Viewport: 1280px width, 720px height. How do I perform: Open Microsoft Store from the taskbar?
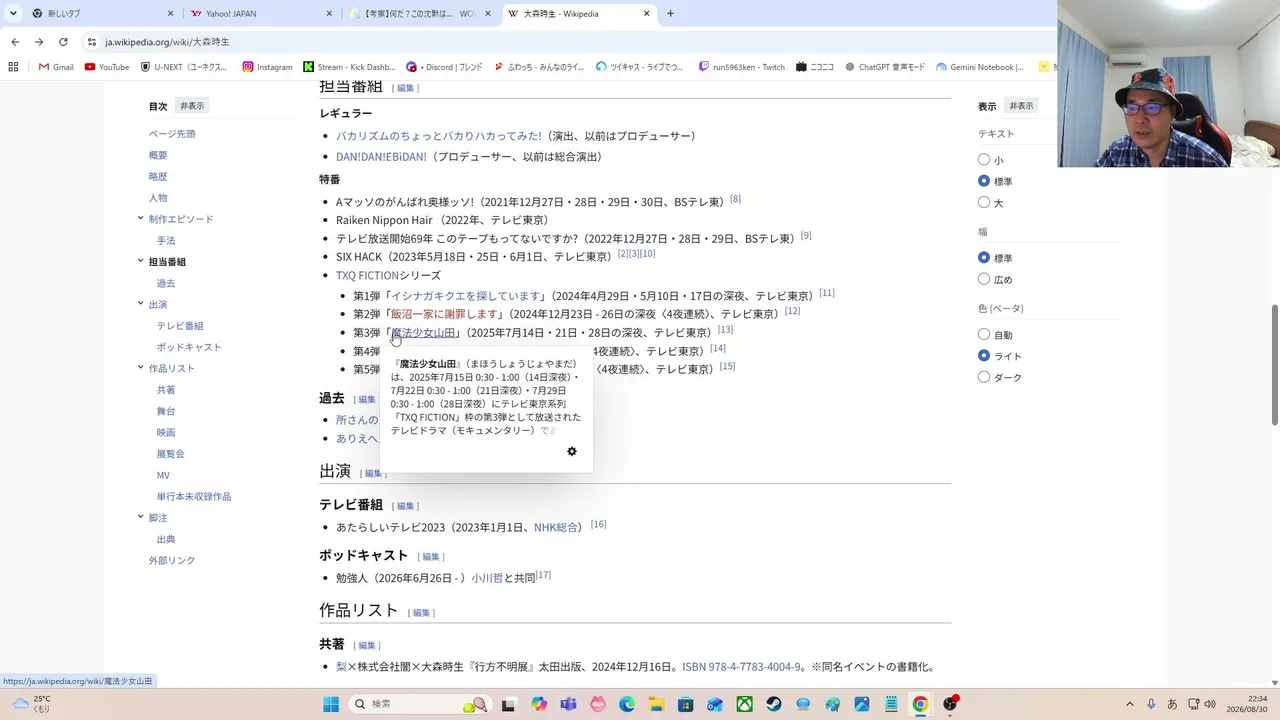click(686, 704)
